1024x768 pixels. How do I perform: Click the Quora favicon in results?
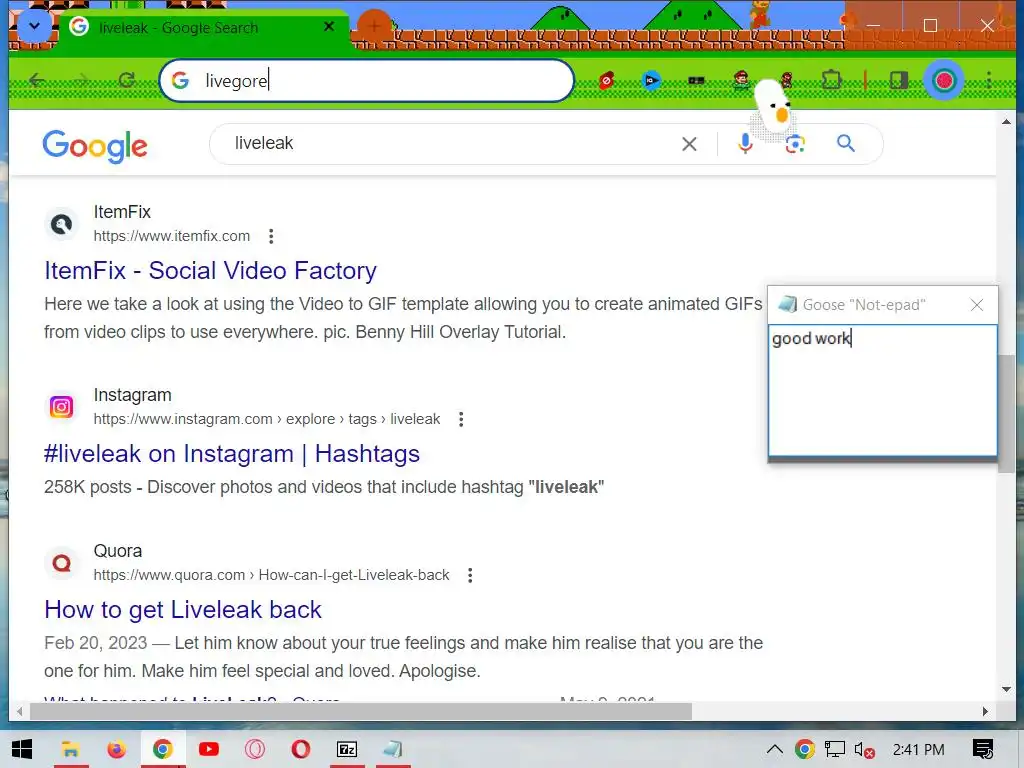[61, 563]
